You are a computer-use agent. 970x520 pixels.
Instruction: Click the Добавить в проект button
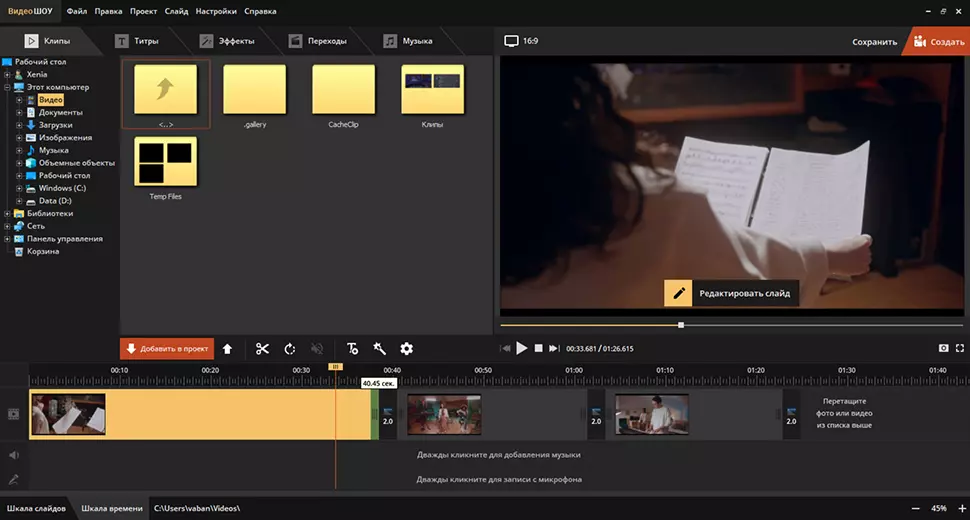(167, 349)
